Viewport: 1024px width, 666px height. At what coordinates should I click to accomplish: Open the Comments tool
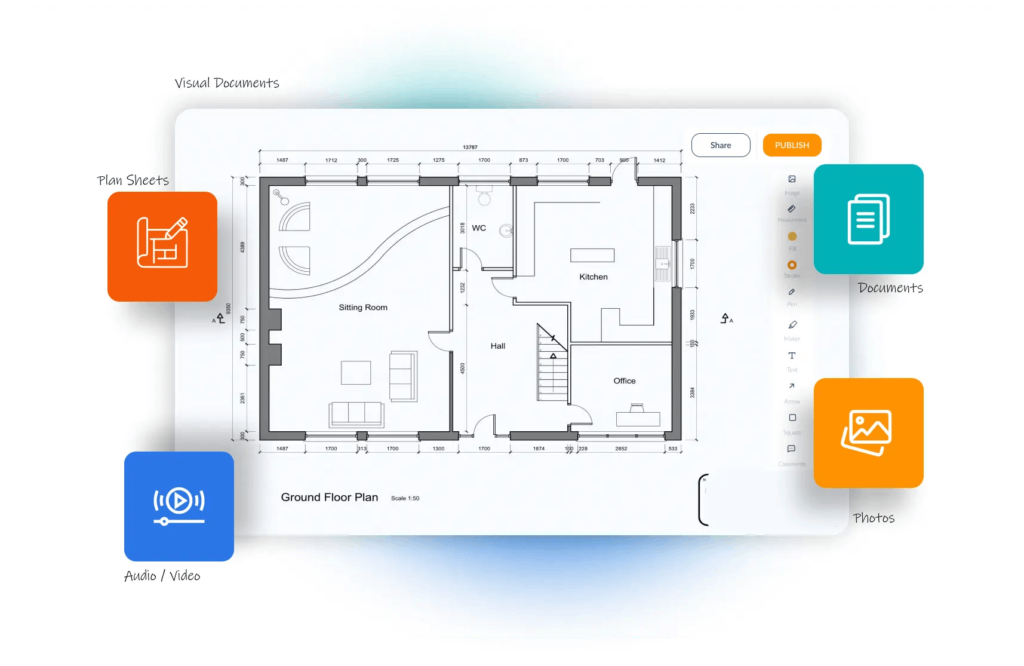tap(792, 449)
